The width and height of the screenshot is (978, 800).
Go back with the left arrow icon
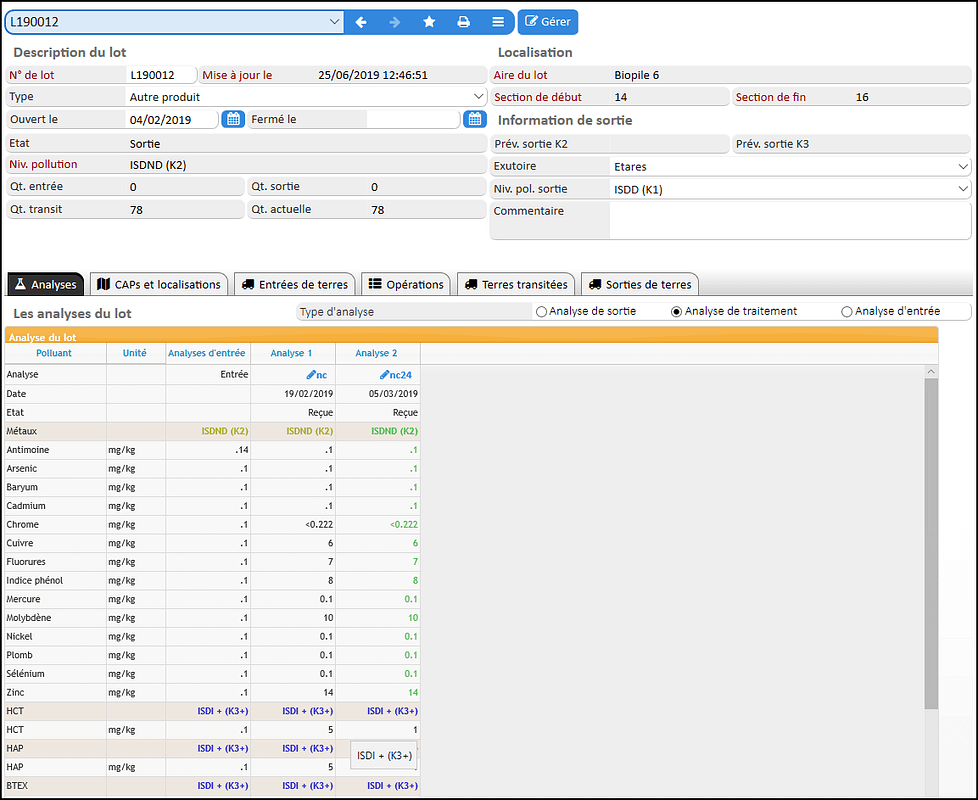(361, 22)
